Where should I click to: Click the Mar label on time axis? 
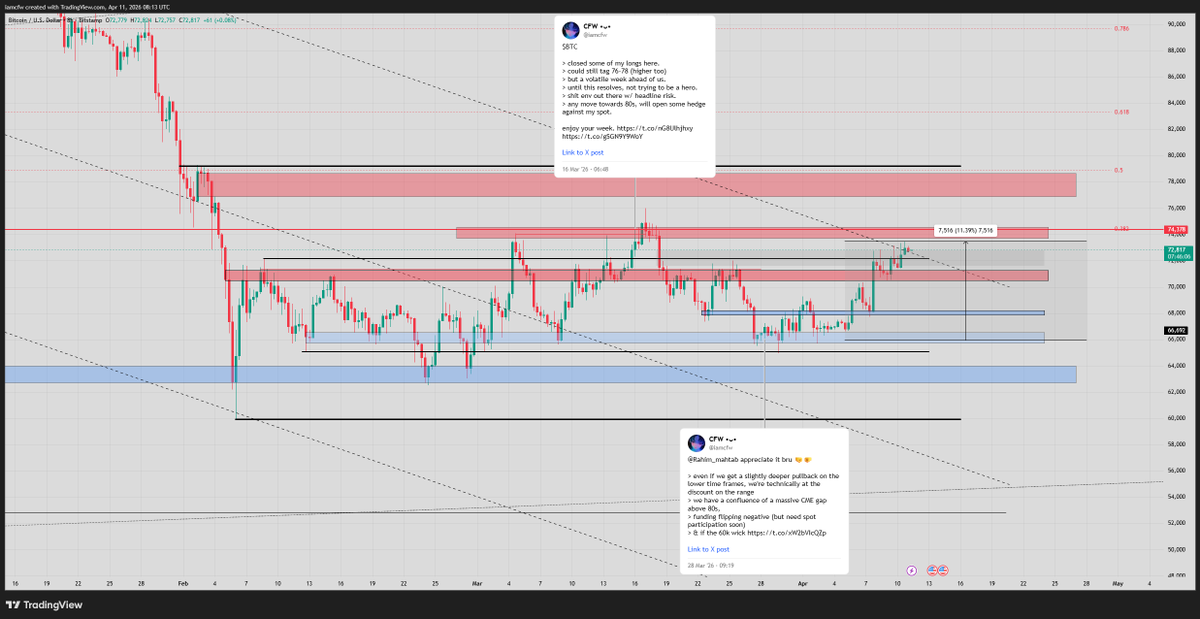coord(477,582)
